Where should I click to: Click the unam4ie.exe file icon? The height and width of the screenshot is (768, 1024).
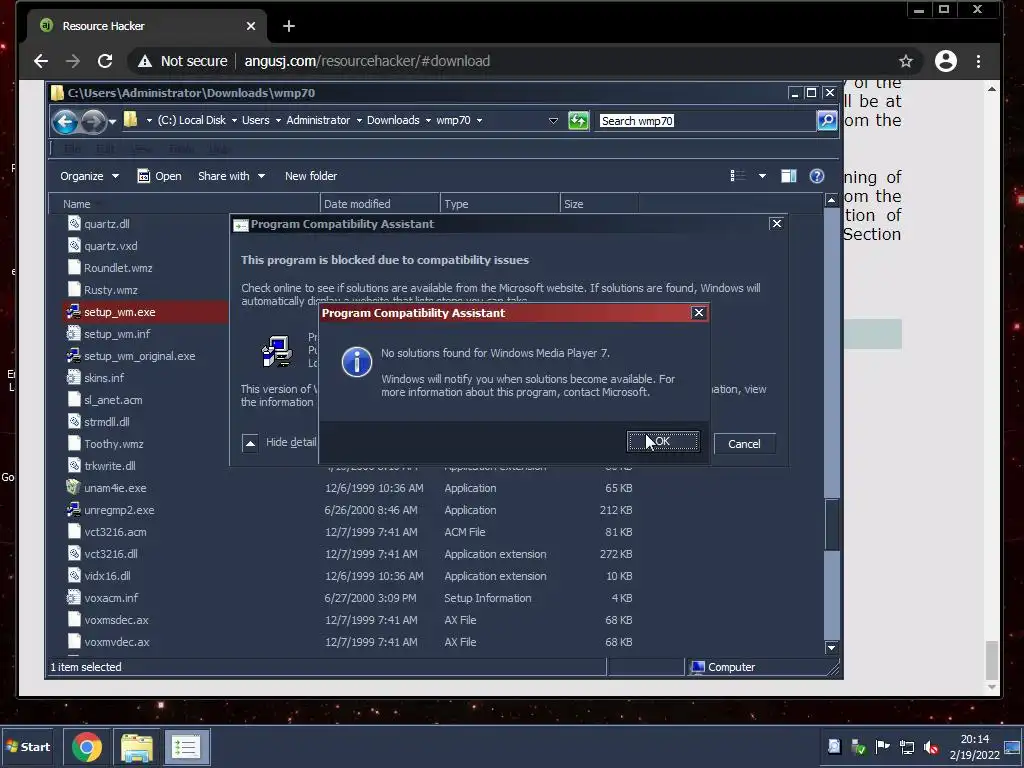click(73, 488)
